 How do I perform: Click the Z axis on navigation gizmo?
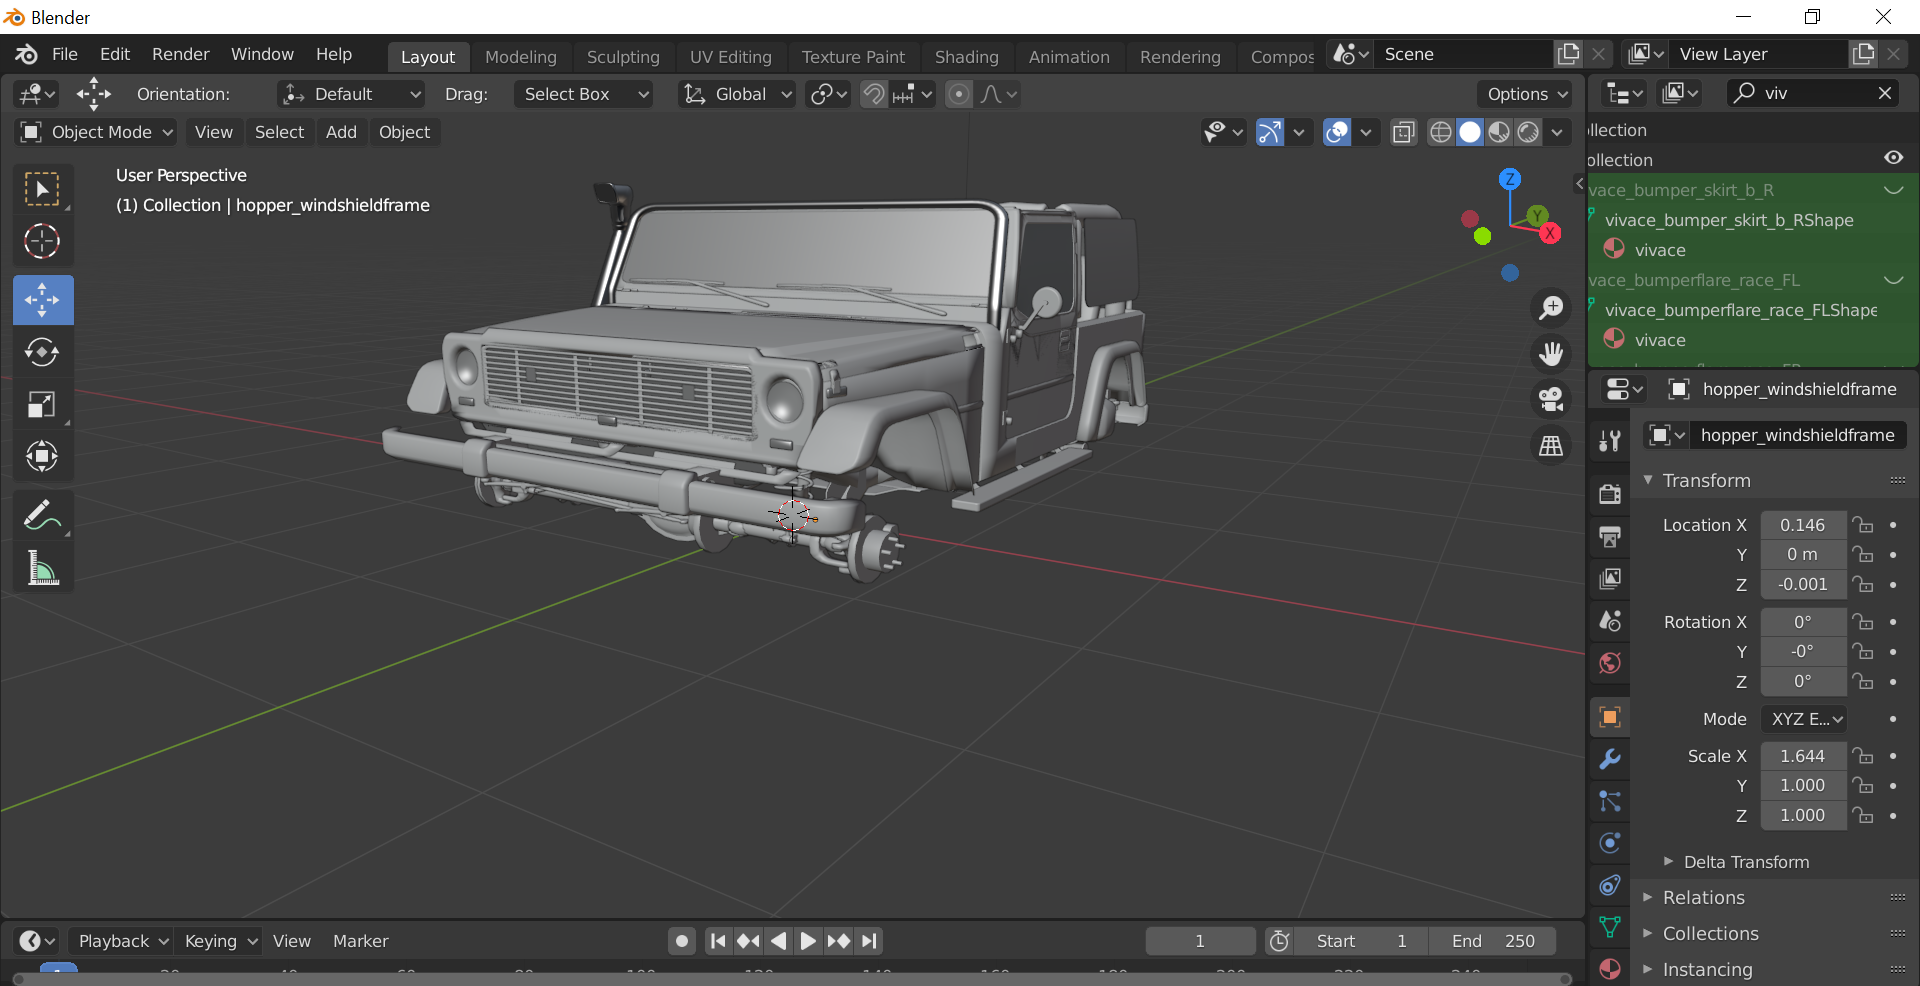pos(1510,179)
